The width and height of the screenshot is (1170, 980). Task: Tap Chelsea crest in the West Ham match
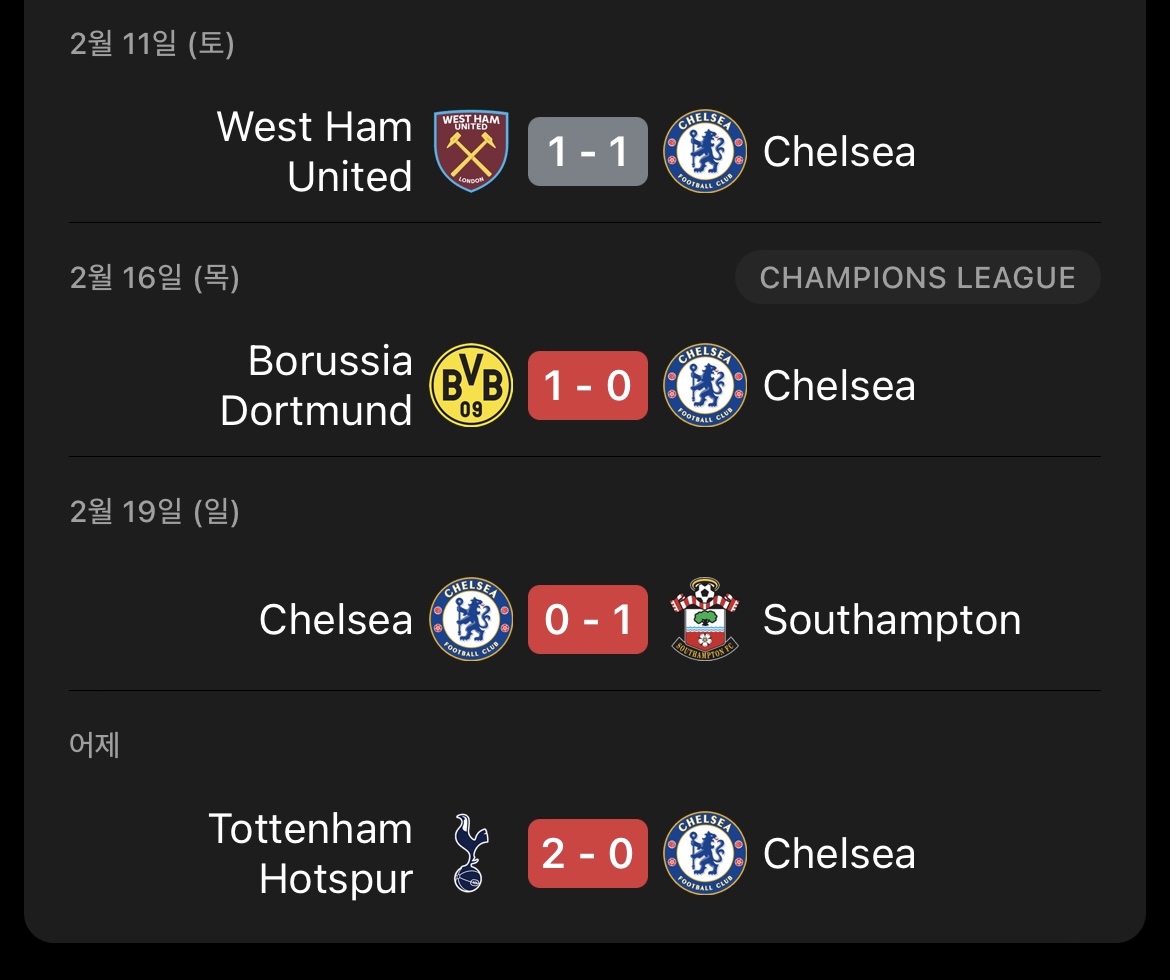click(x=705, y=152)
